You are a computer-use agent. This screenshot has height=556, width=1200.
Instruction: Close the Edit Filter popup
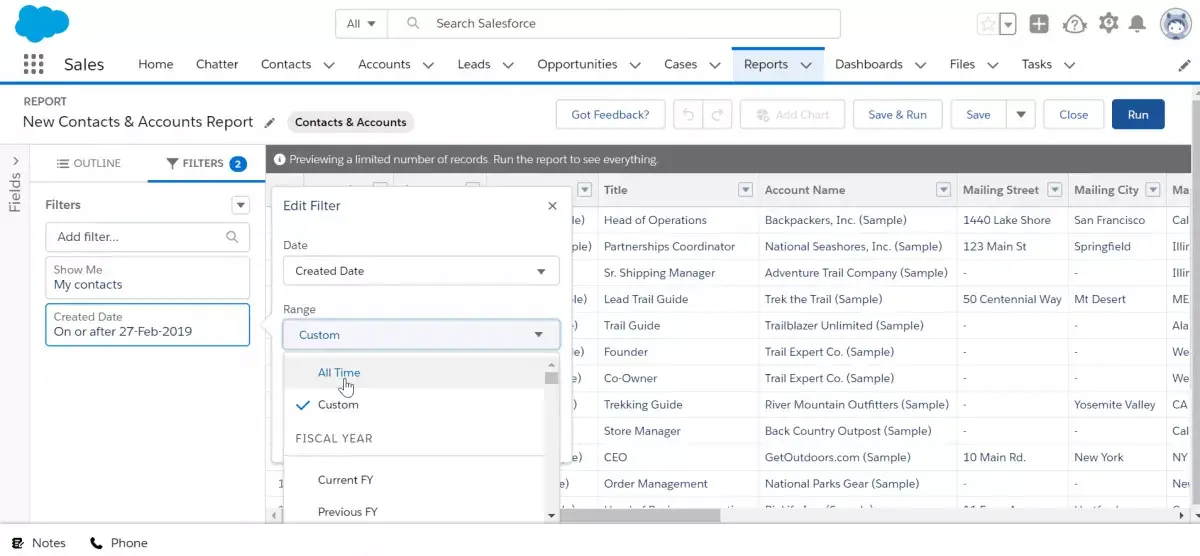click(552, 206)
